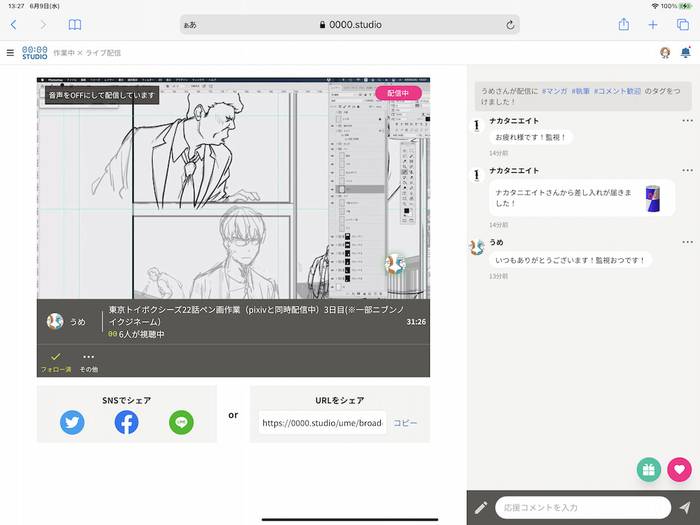
Task: Reload the page with refresh icon
Action: point(510,25)
